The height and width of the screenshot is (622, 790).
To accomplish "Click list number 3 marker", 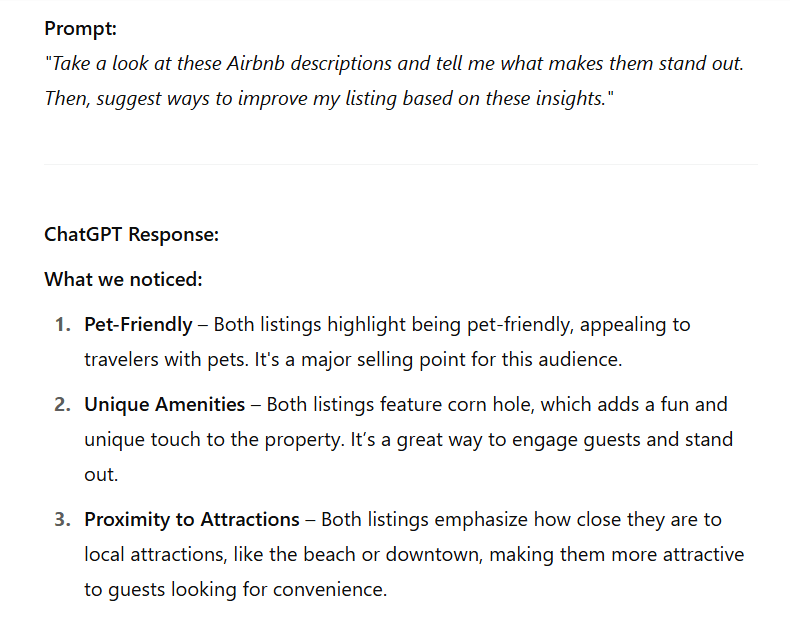I will coord(63,519).
